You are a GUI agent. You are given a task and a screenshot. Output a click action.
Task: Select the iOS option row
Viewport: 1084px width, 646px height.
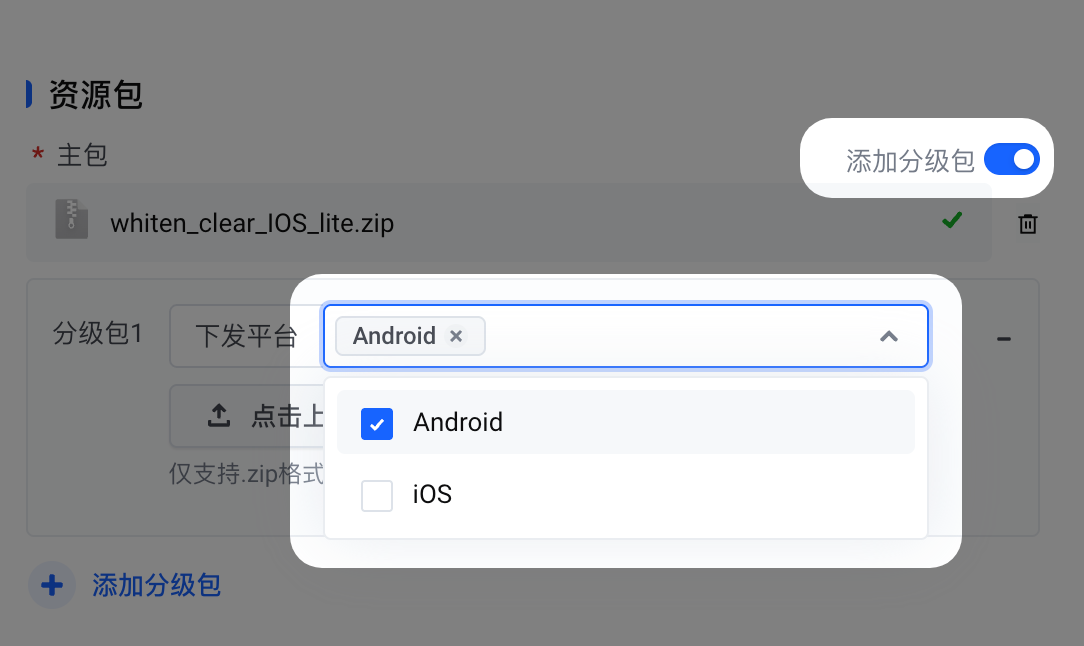[x=626, y=495]
